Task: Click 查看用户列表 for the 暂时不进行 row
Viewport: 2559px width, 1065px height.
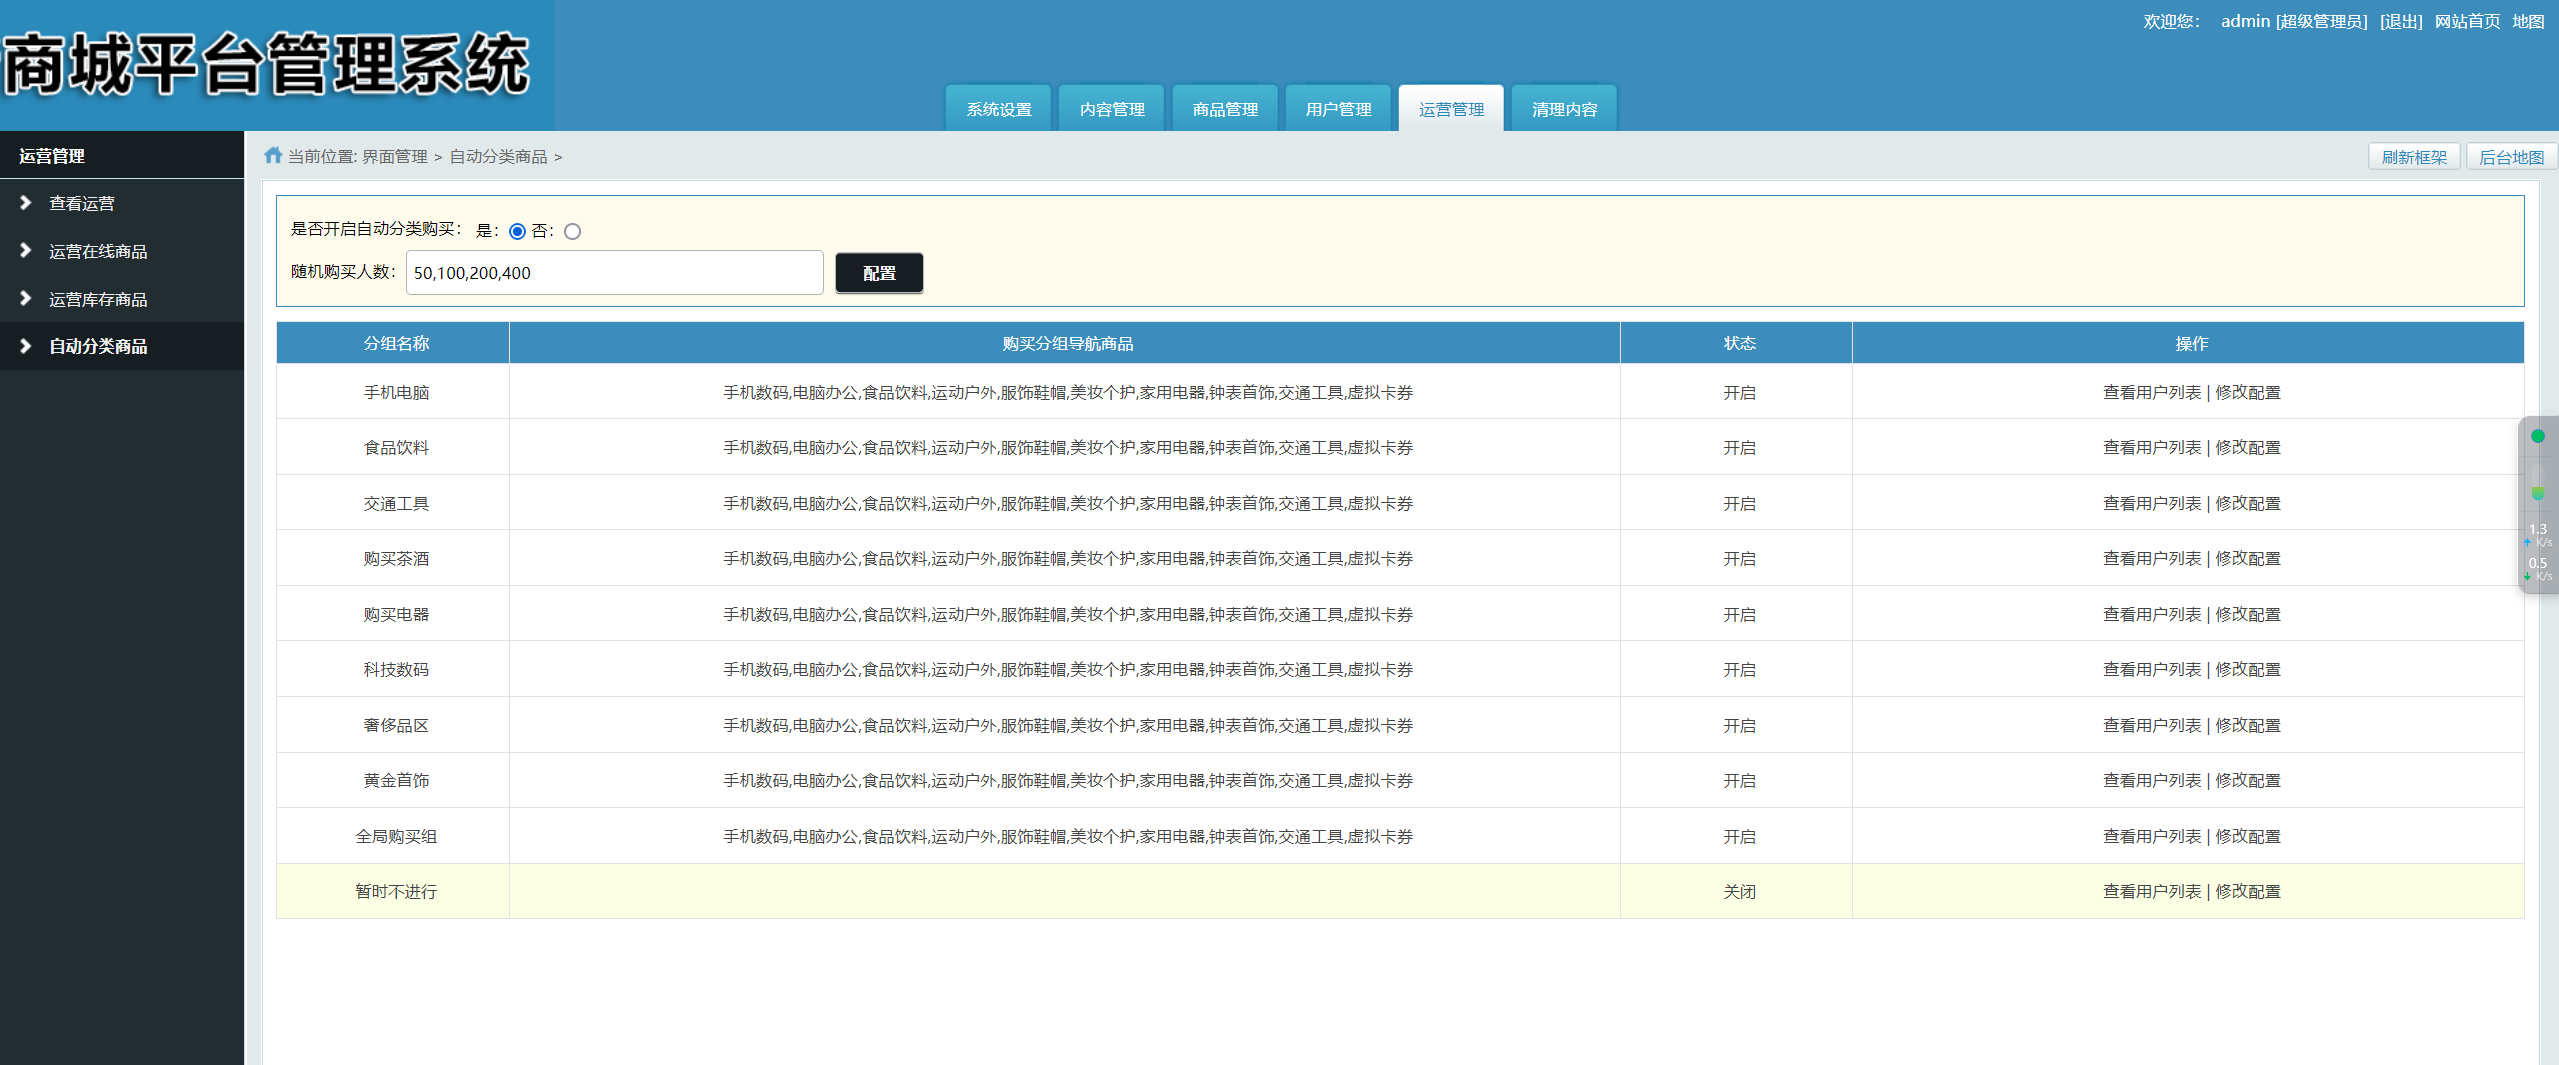Action: [2152, 892]
